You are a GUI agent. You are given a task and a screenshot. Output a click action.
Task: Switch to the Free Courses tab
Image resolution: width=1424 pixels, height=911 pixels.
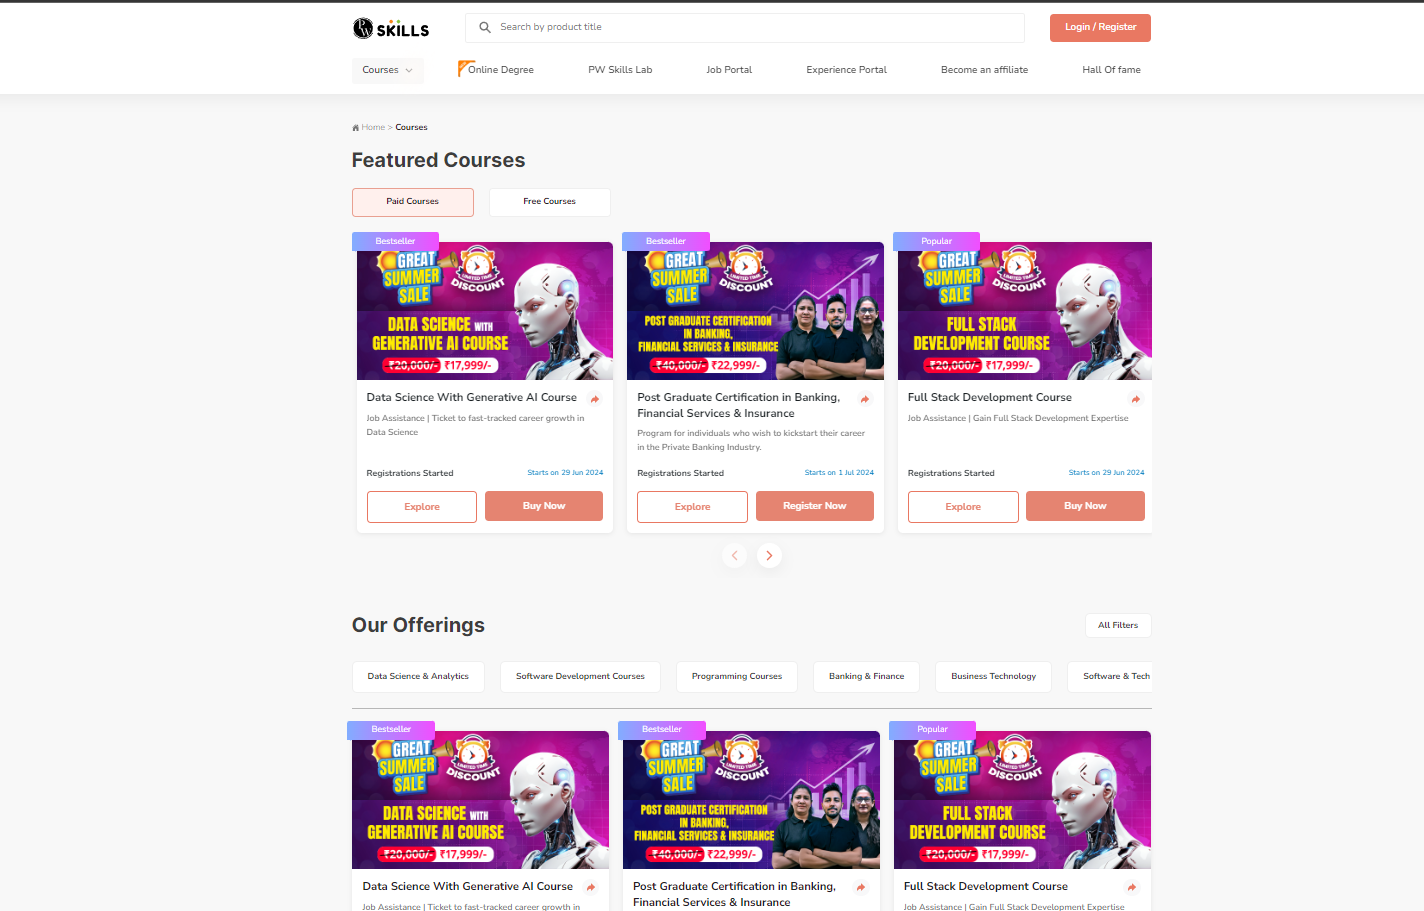pos(549,202)
